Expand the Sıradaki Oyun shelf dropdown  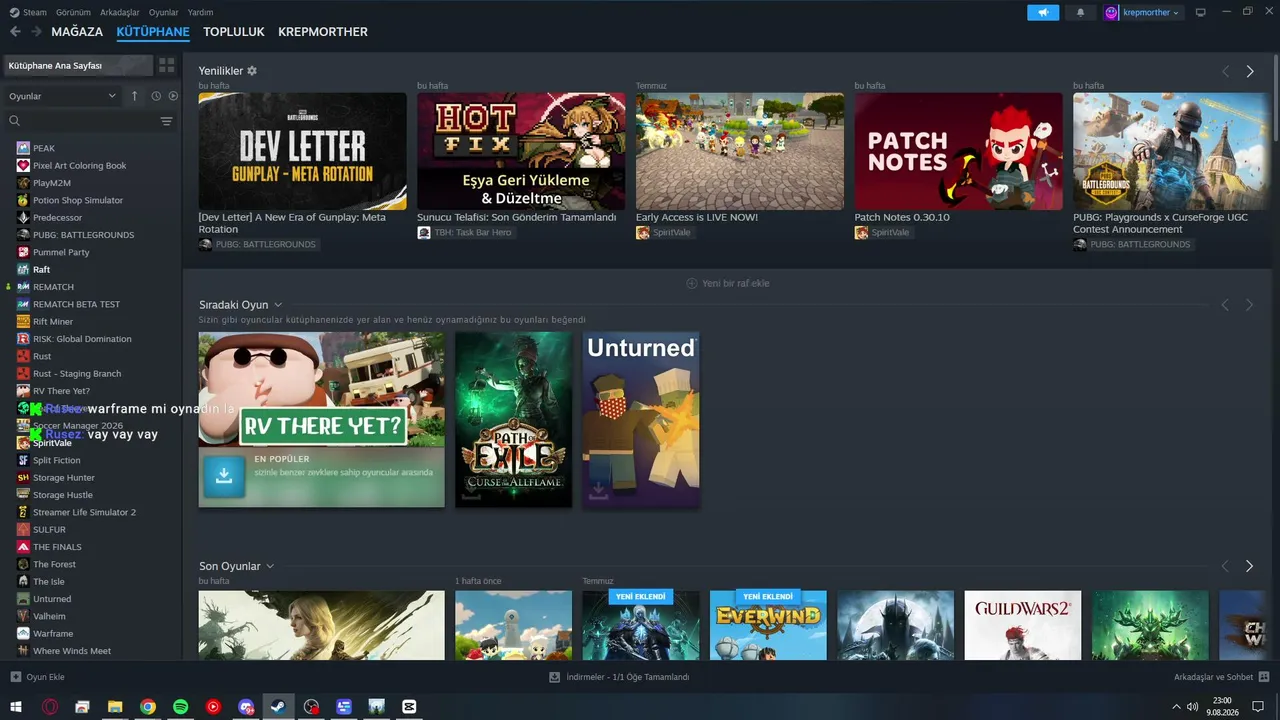coord(278,305)
